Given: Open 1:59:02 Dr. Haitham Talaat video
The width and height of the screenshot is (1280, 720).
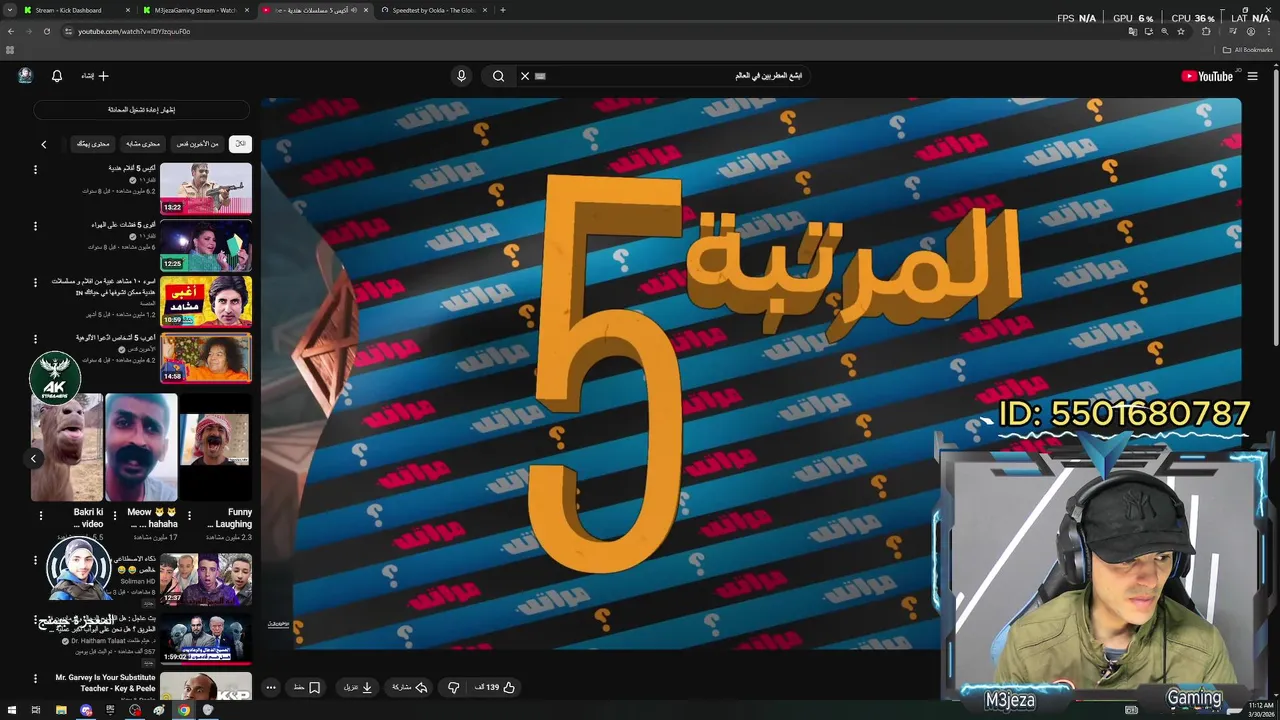Looking at the screenshot, I should click(x=206, y=638).
